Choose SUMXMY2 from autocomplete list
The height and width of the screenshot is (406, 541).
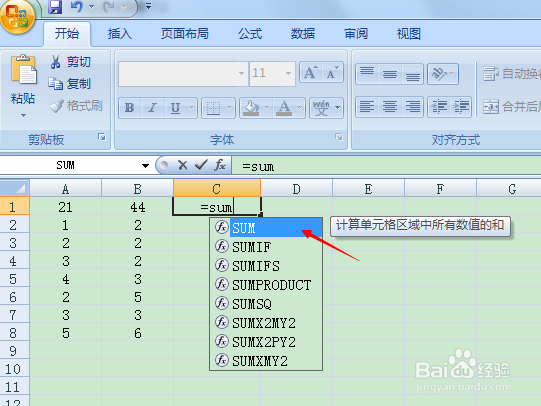tap(266, 361)
